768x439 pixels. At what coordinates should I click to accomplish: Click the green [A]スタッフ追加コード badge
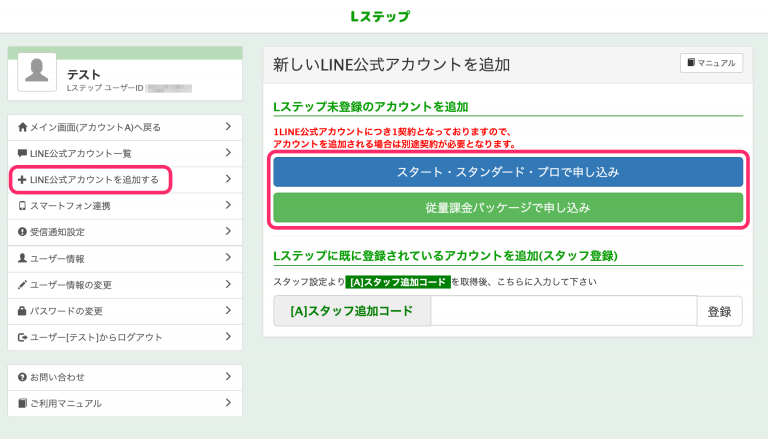pyautogui.click(x=398, y=282)
